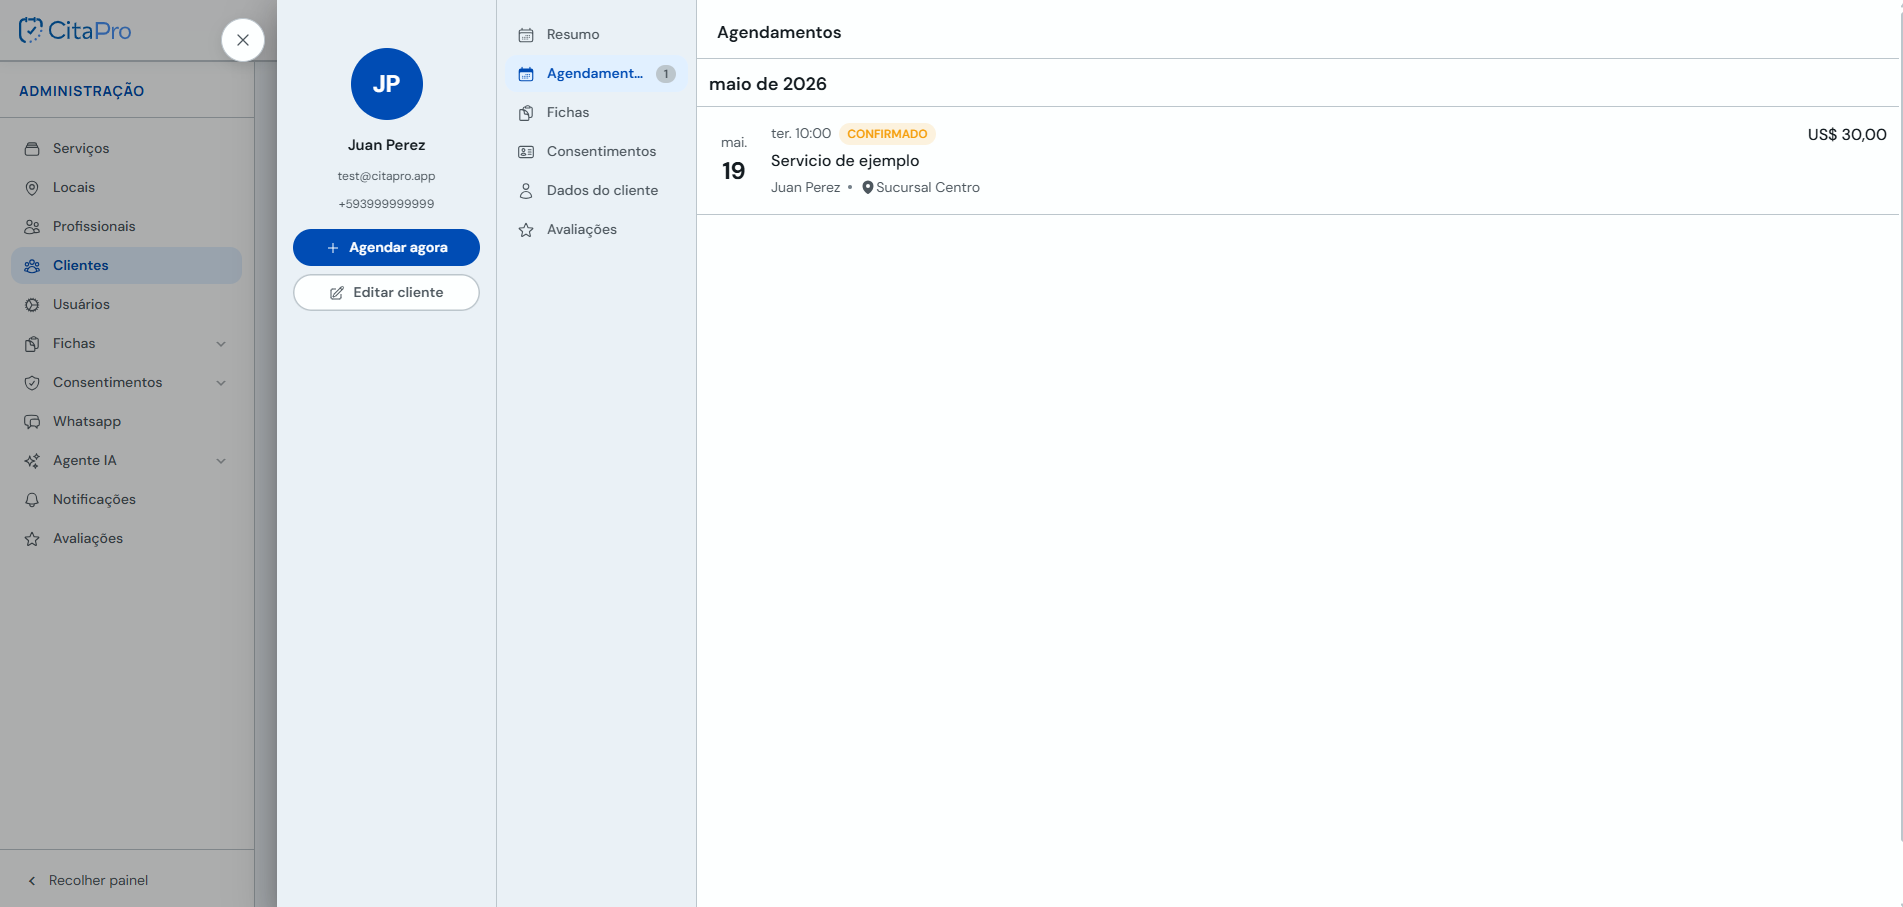Viewport: 1903px width, 907px height.
Task: Open Usuários icon in sidebar
Action: point(32,304)
